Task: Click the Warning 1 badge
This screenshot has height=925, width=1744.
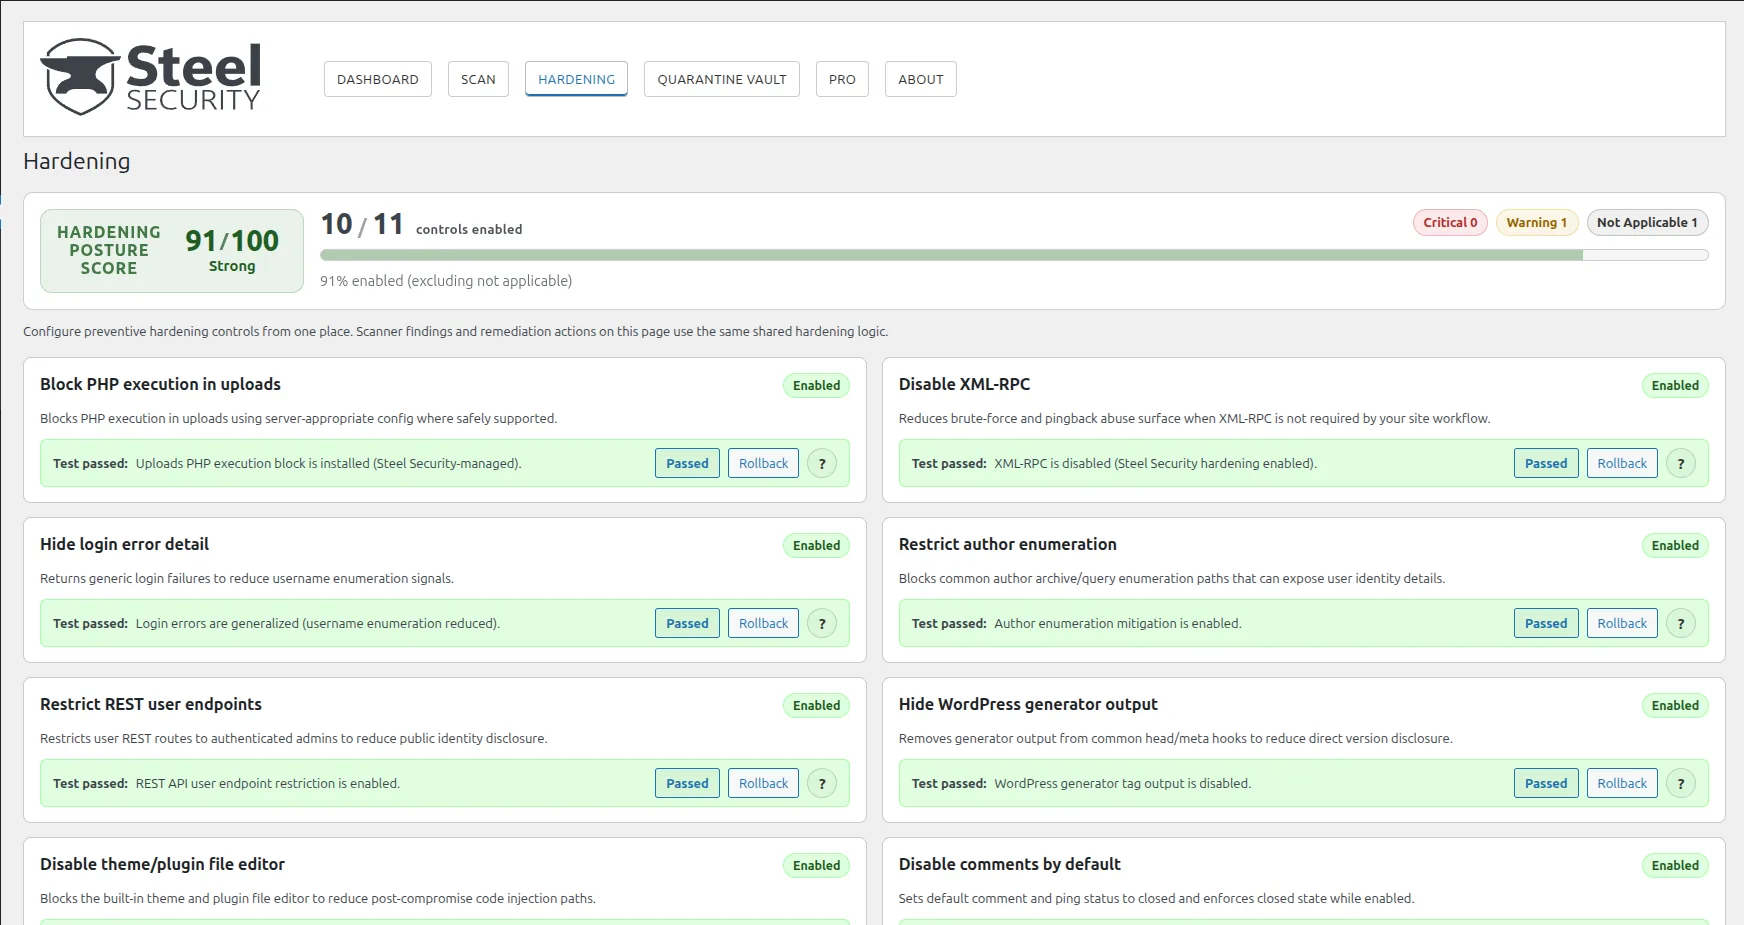Action: coord(1537,222)
